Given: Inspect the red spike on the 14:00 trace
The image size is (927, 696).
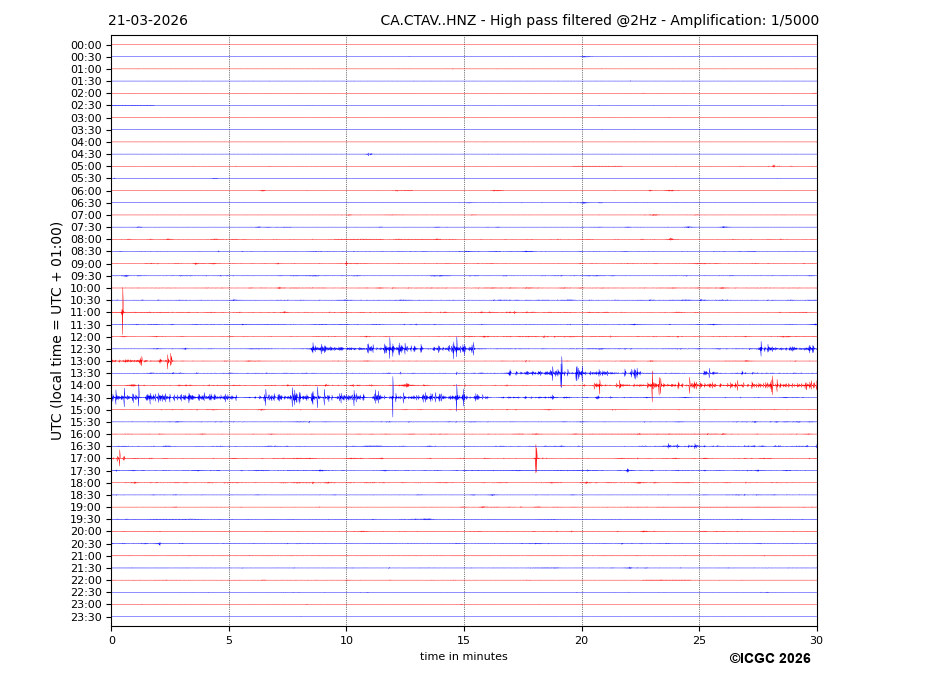Looking at the screenshot, I should click(x=652, y=385).
